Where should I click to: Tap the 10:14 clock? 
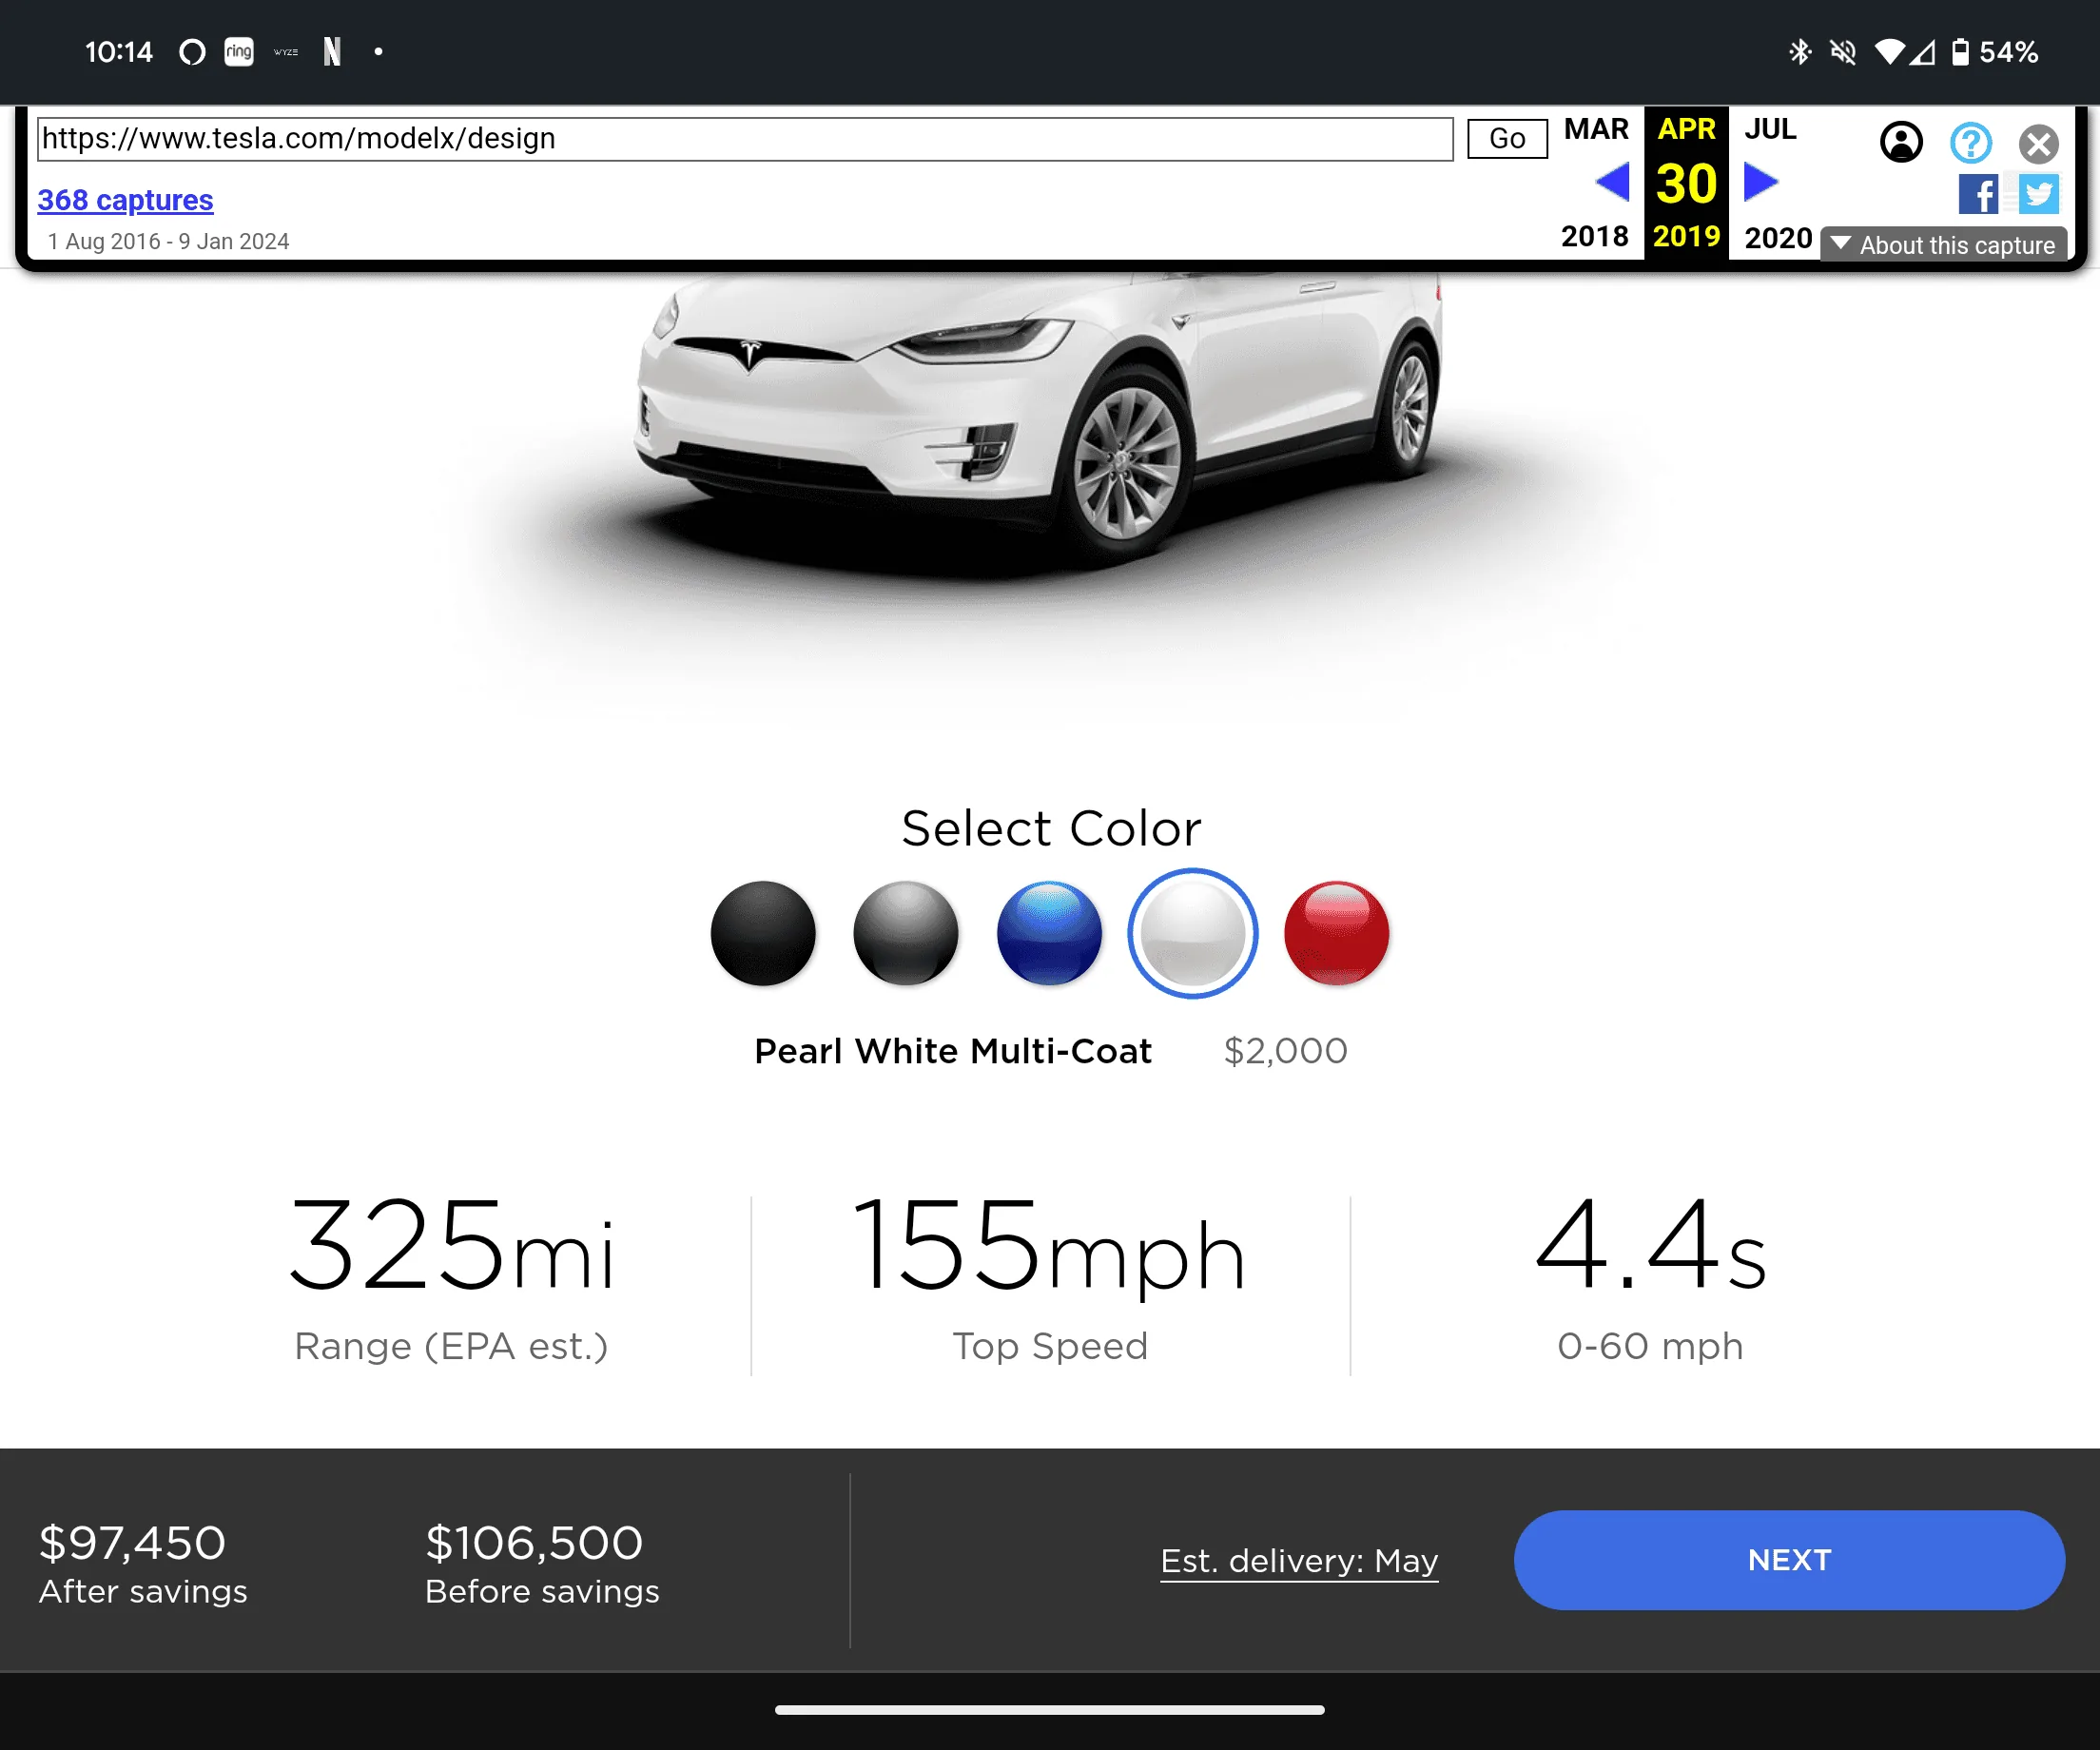click(119, 52)
